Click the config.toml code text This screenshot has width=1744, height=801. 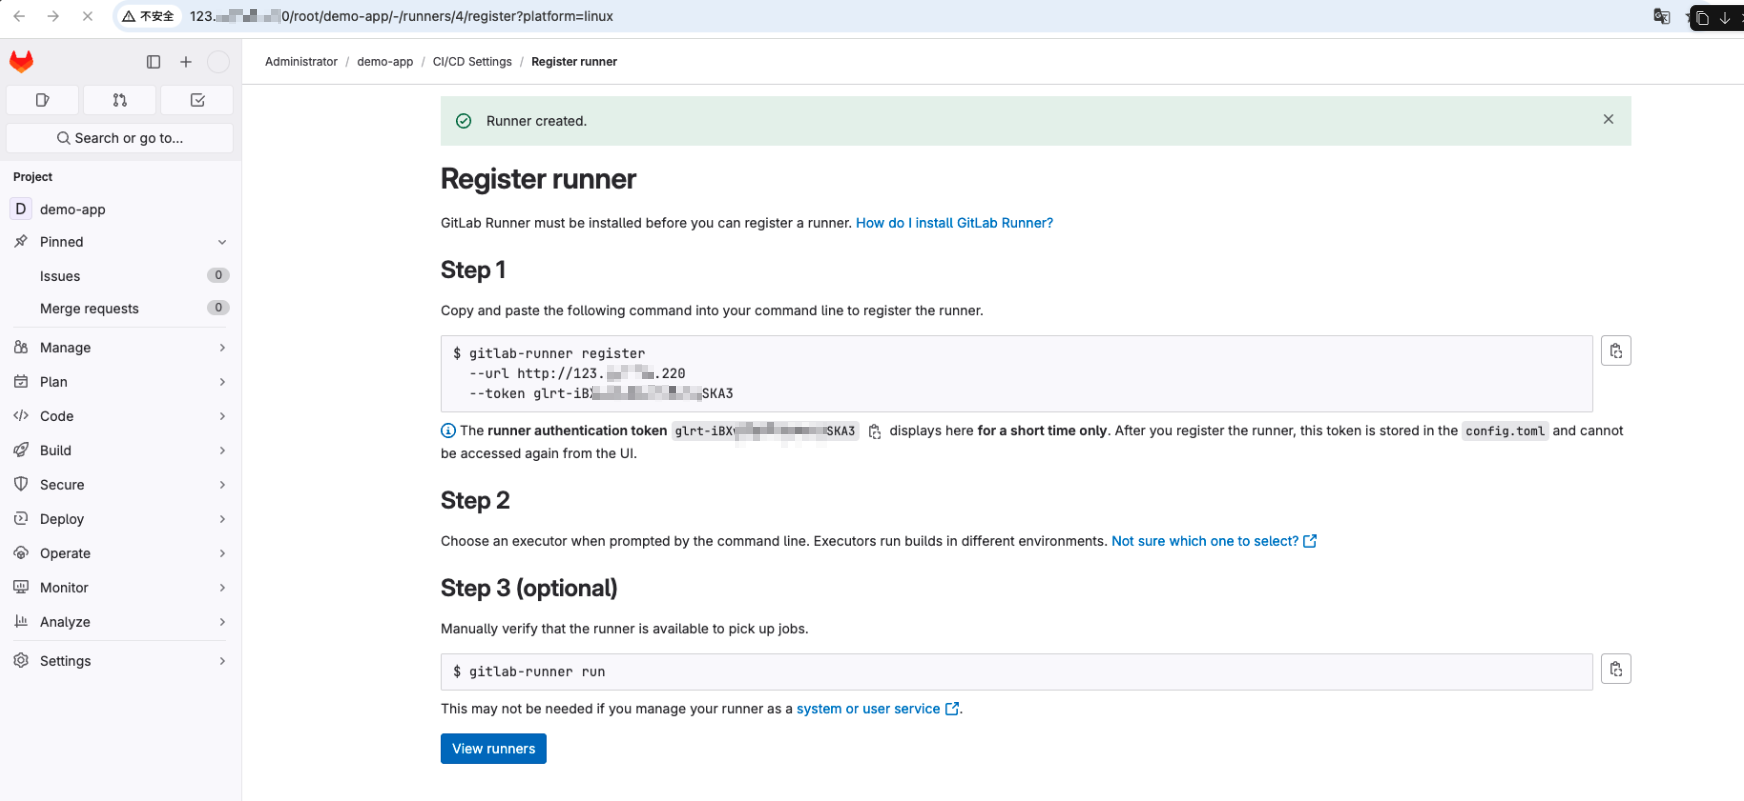(x=1505, y=431)
